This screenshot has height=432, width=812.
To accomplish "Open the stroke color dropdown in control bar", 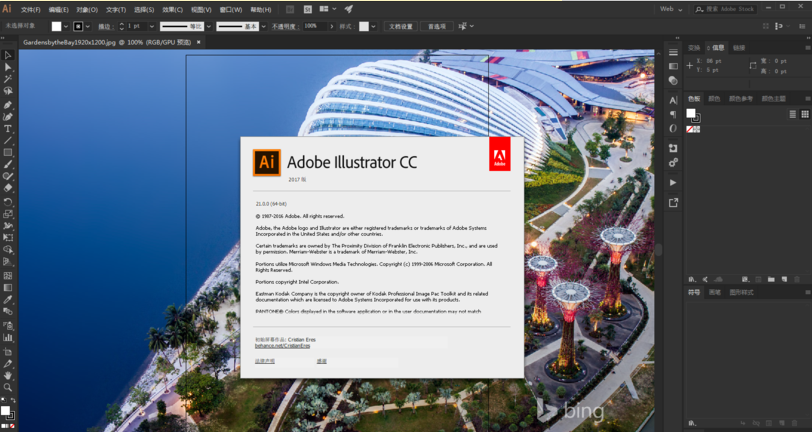I will point(88,26).
